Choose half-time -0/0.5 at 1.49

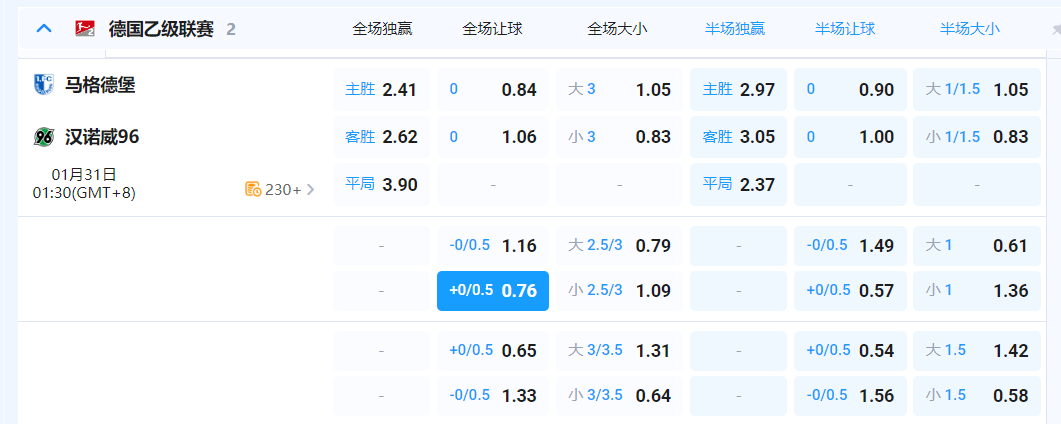pyautogui.click(x=850, y=245)
